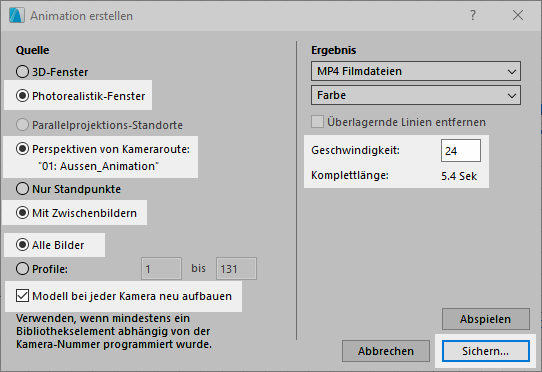Open help with the question mark icon
The height and width of the screenshot is (372, 542).
473,15
